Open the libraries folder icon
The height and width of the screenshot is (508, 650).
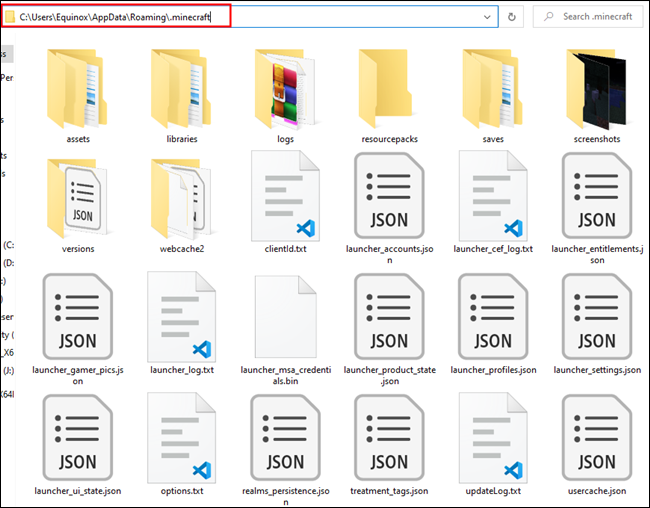[x=181, y=89]
